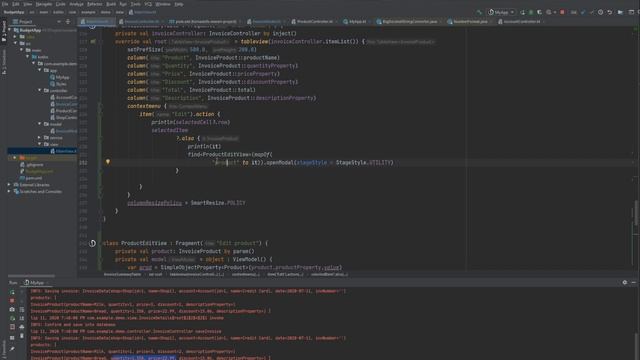The image size is (640, 360).
Task: Select pom.xml in project tree
Action: click(x=31, y=178)
